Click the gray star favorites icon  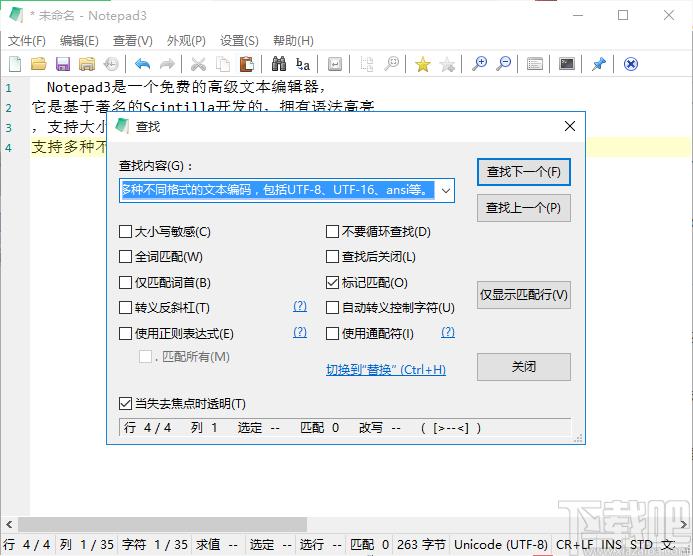point(447,65)
